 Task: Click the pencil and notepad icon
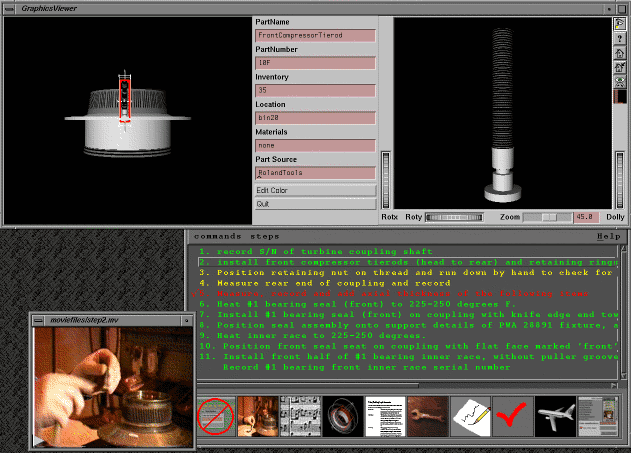tap(468, 416)
